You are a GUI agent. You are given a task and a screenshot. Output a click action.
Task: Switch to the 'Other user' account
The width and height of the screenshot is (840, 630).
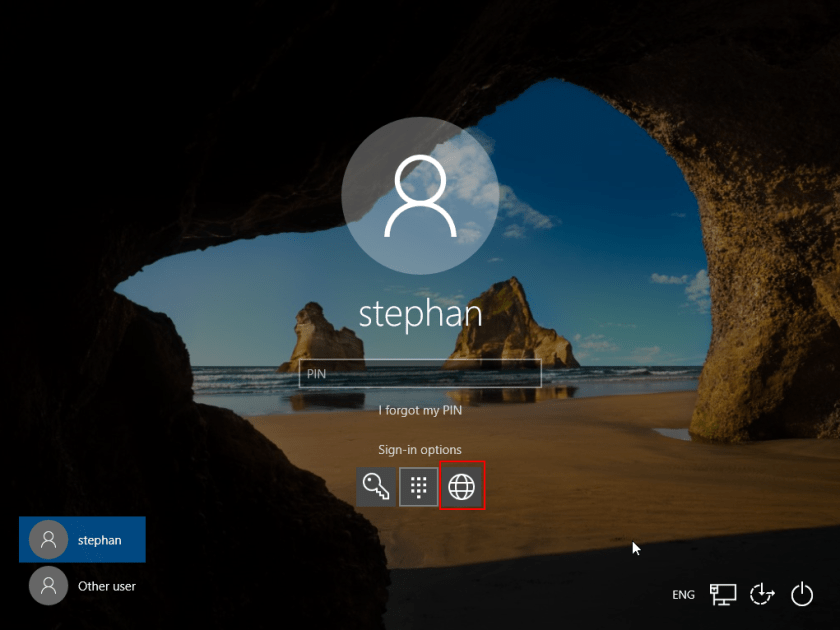tap(82, 586)
